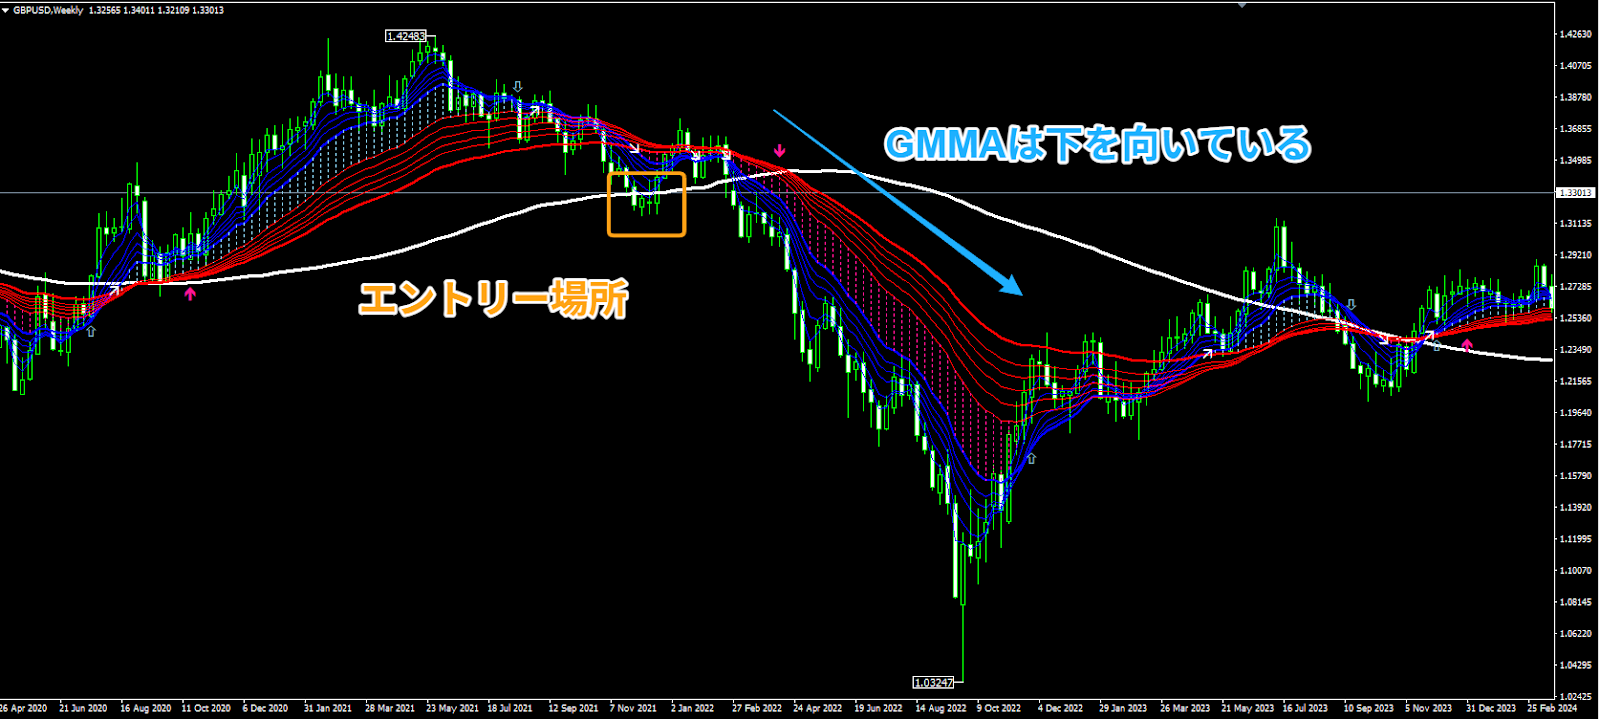
Task: Select the large blue diagonal trend arrow
Action: click(898, 203)
